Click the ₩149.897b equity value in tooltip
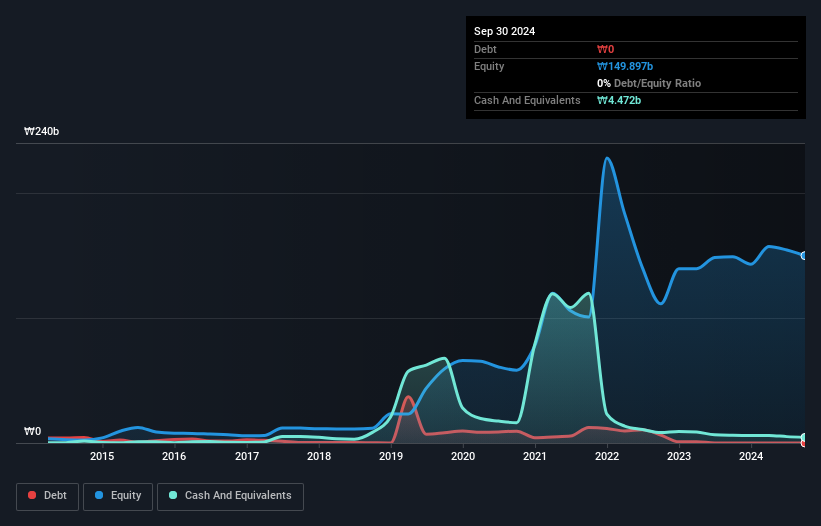Image resolution: width=821 pixels, height=526 pixels. tap(625, 66)
